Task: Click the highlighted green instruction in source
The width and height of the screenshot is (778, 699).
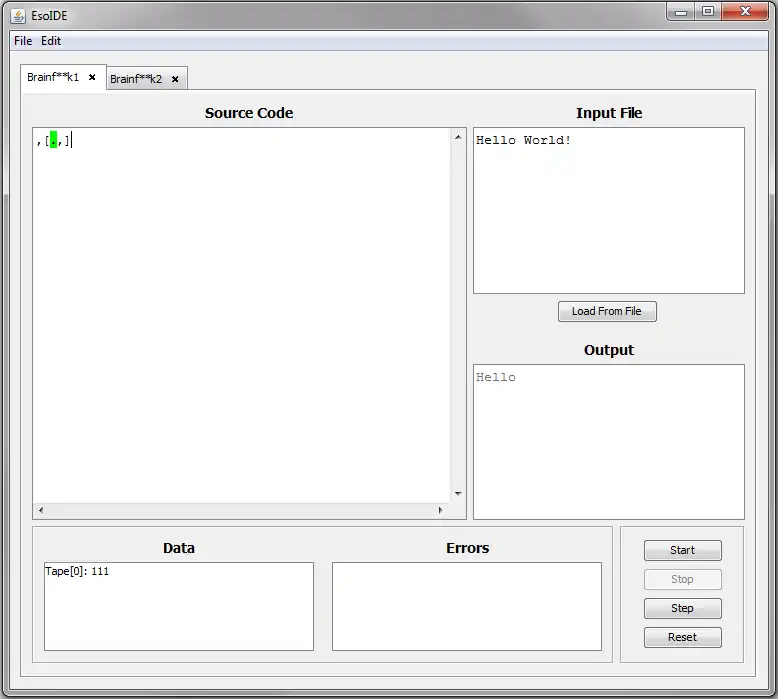Action: click(x=54, y=140)
